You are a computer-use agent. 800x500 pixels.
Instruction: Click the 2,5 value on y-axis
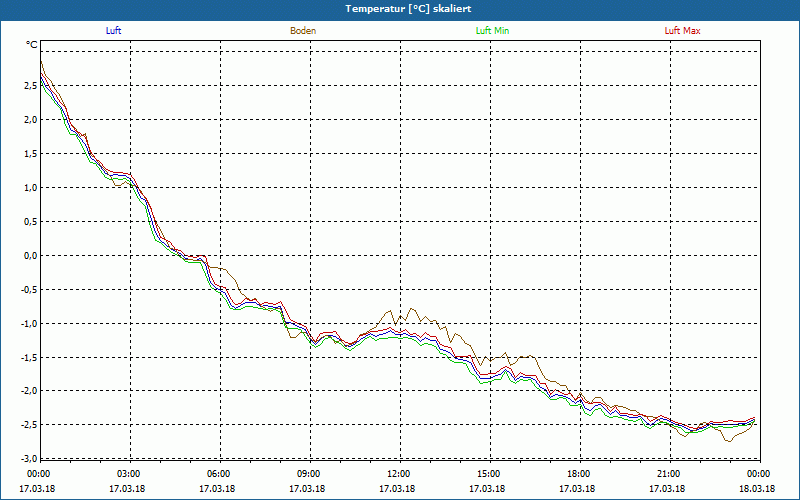28,86
